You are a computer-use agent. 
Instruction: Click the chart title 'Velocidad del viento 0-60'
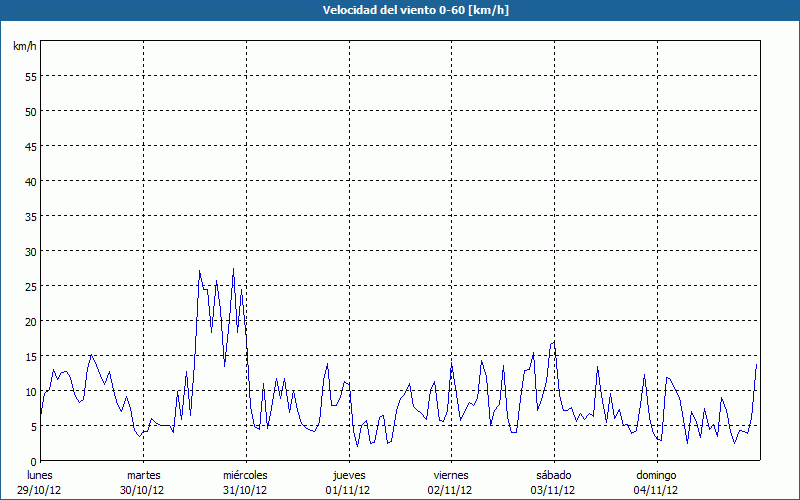click(399, 10)
